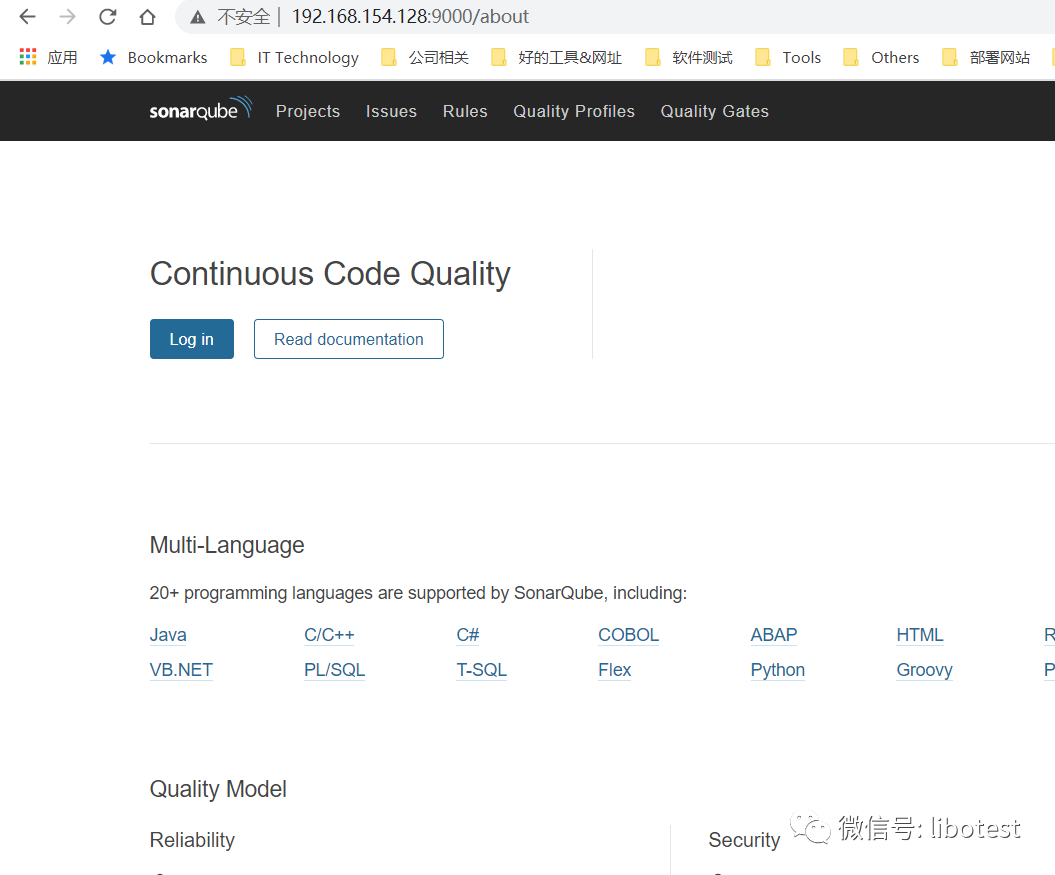Image resolution: width=1055 pixels, height=875 pixels.
Task: Go back using the browser back arrow
Action: point(28,17)
